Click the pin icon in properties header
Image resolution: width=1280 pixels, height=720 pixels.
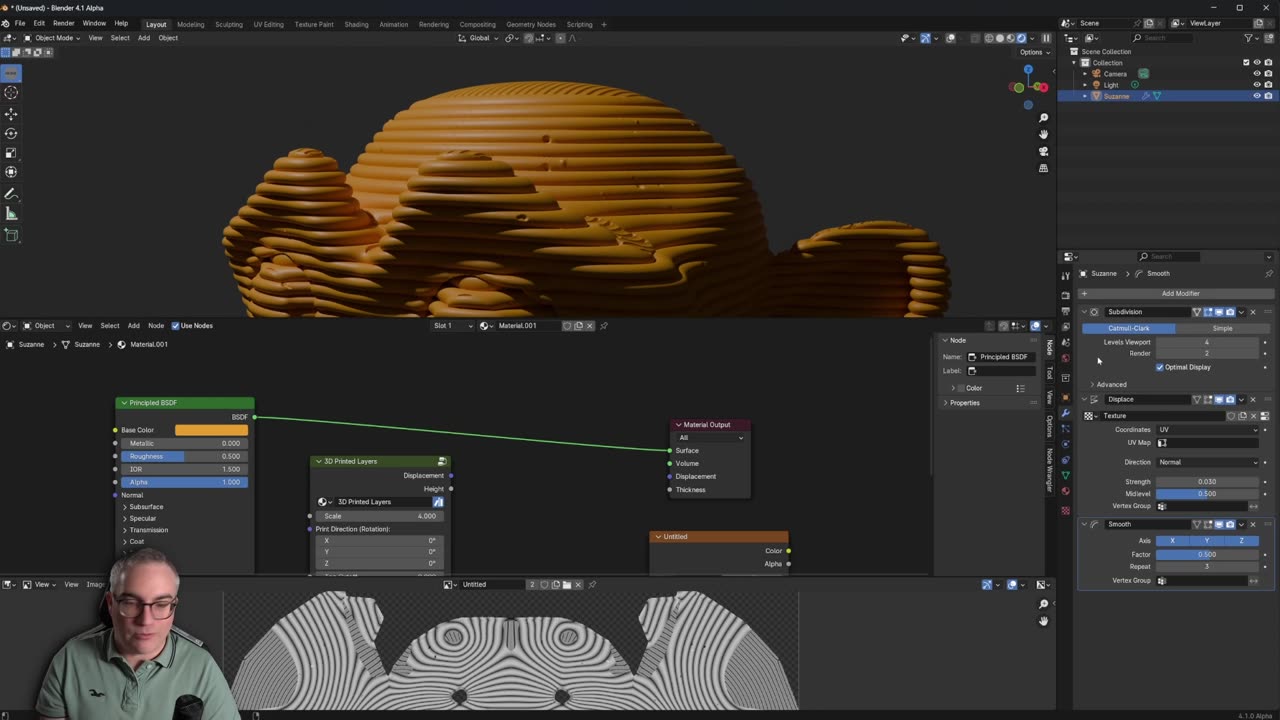click(1269, 273)
